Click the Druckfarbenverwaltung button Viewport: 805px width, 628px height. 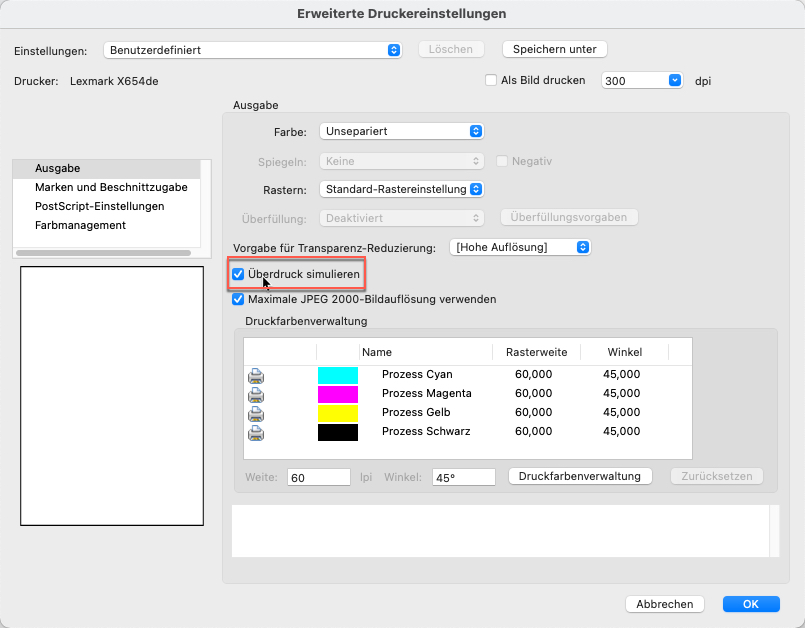580,477
